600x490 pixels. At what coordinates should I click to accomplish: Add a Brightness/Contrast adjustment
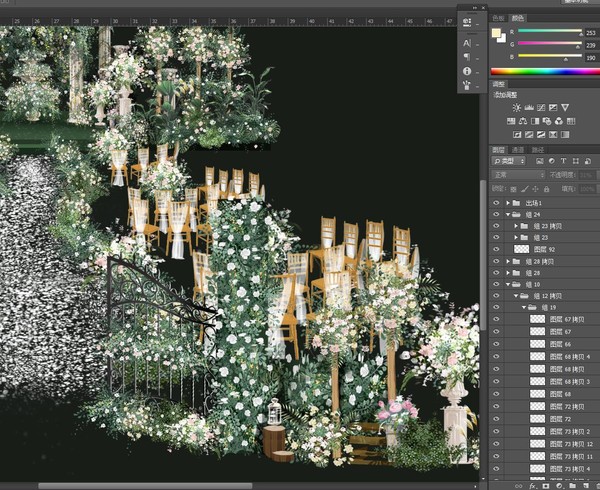click(517, 107)
